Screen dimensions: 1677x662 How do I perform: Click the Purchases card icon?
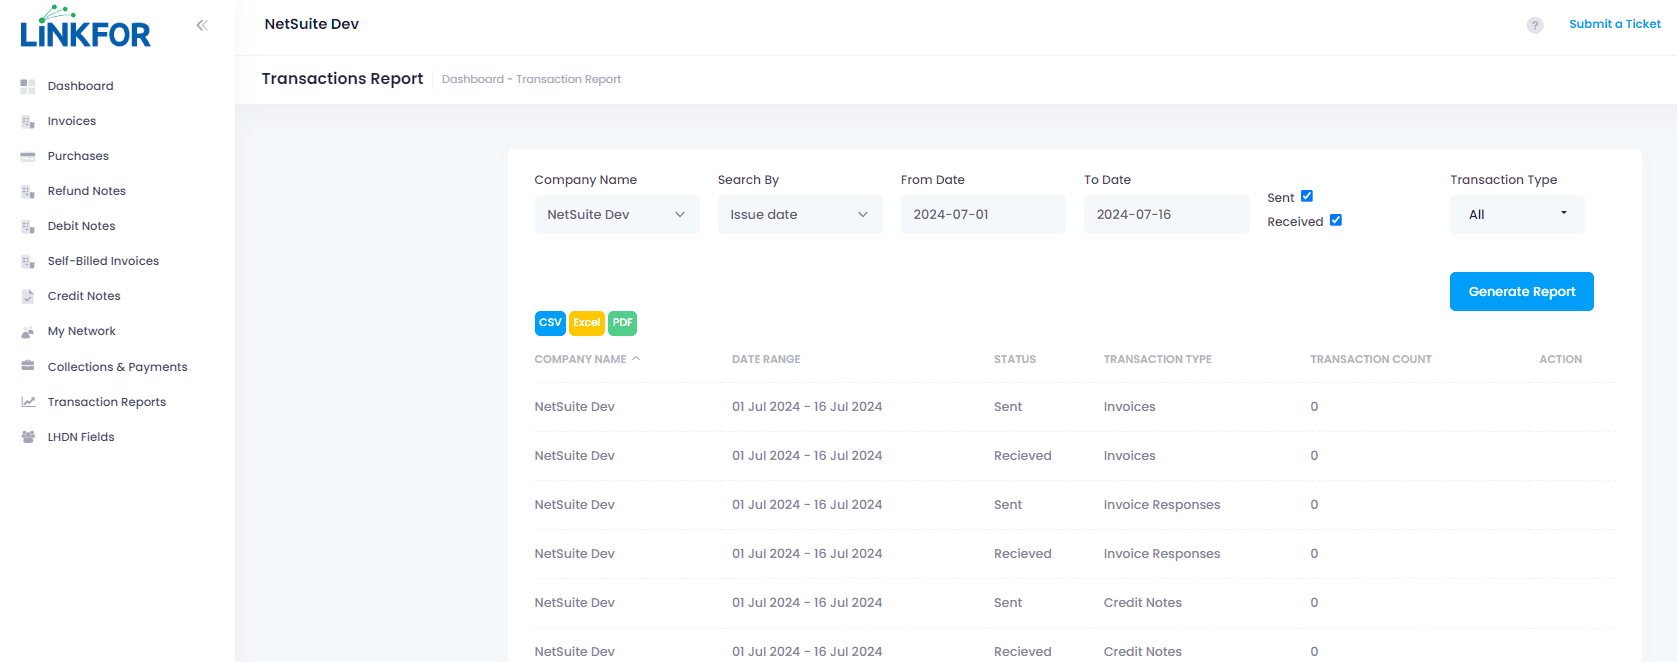pyautogui.click(x=28, y=157)
